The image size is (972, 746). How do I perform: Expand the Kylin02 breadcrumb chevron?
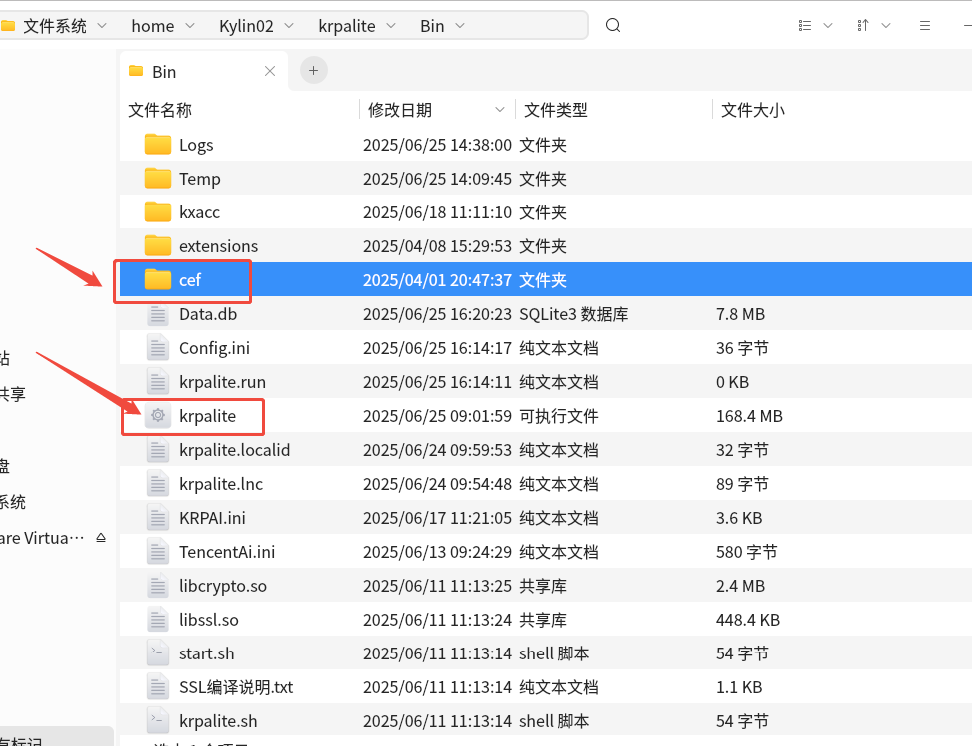click(x=289, y=25)
